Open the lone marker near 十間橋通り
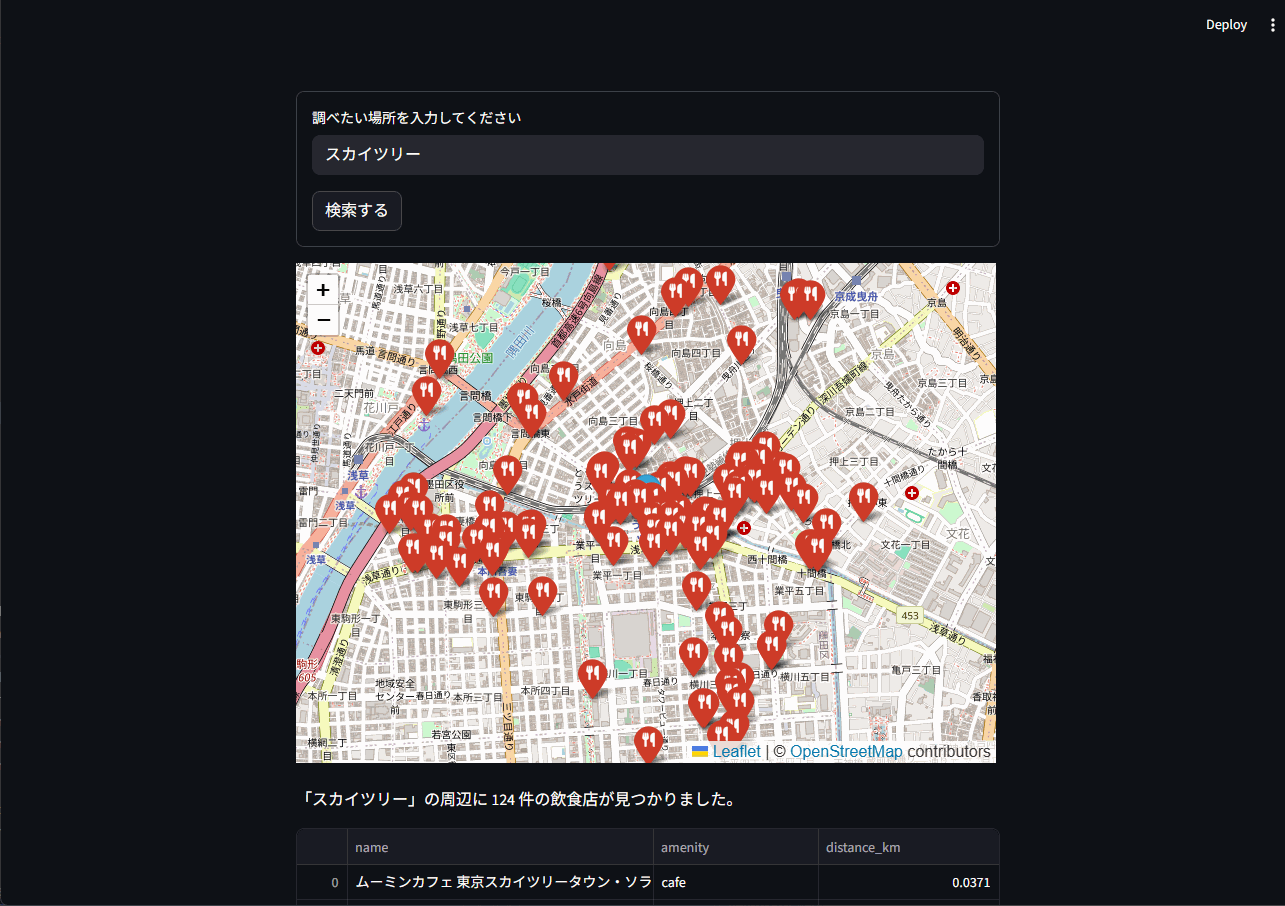Screen dimensions: 1285x906 [864, 500]
